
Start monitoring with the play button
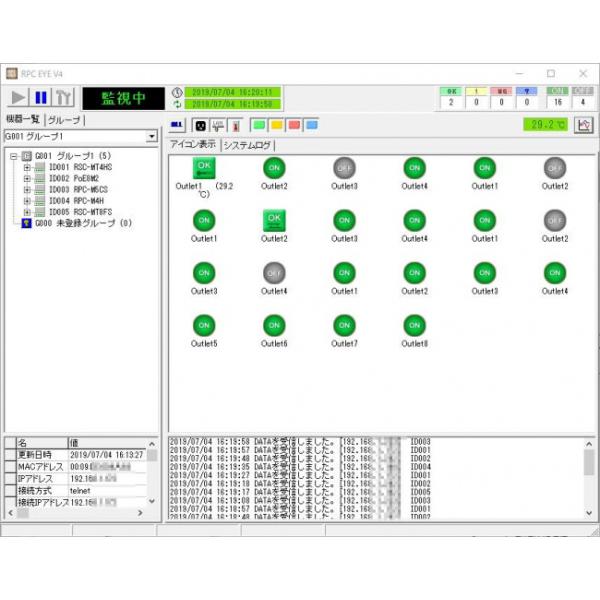18,98
